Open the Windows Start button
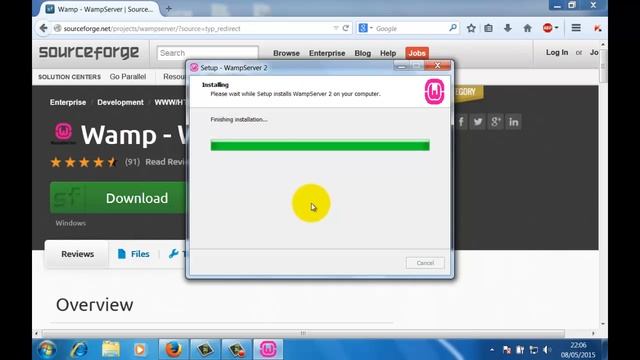 pyautogui.click(x=47, y=349)
